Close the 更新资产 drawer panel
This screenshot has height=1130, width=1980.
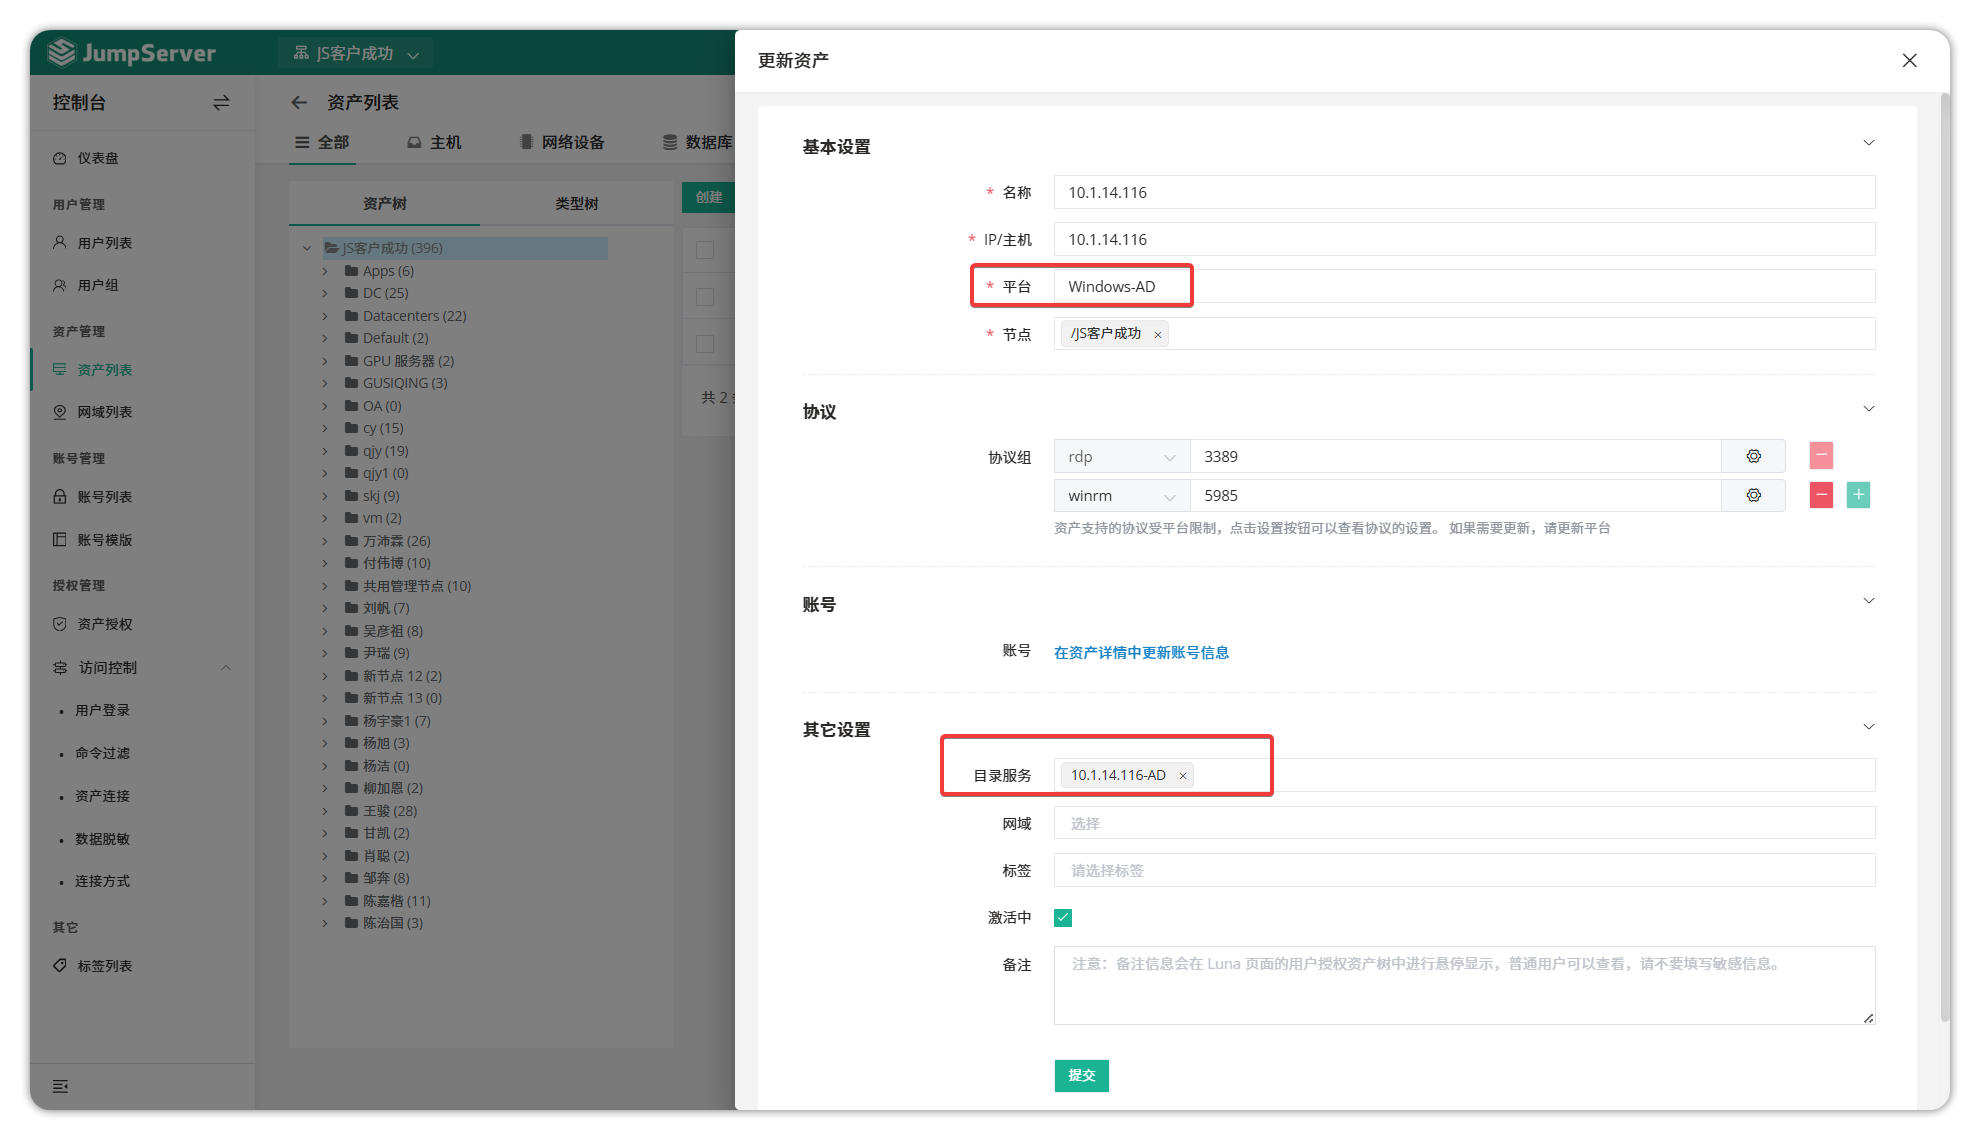point(1909,60)
